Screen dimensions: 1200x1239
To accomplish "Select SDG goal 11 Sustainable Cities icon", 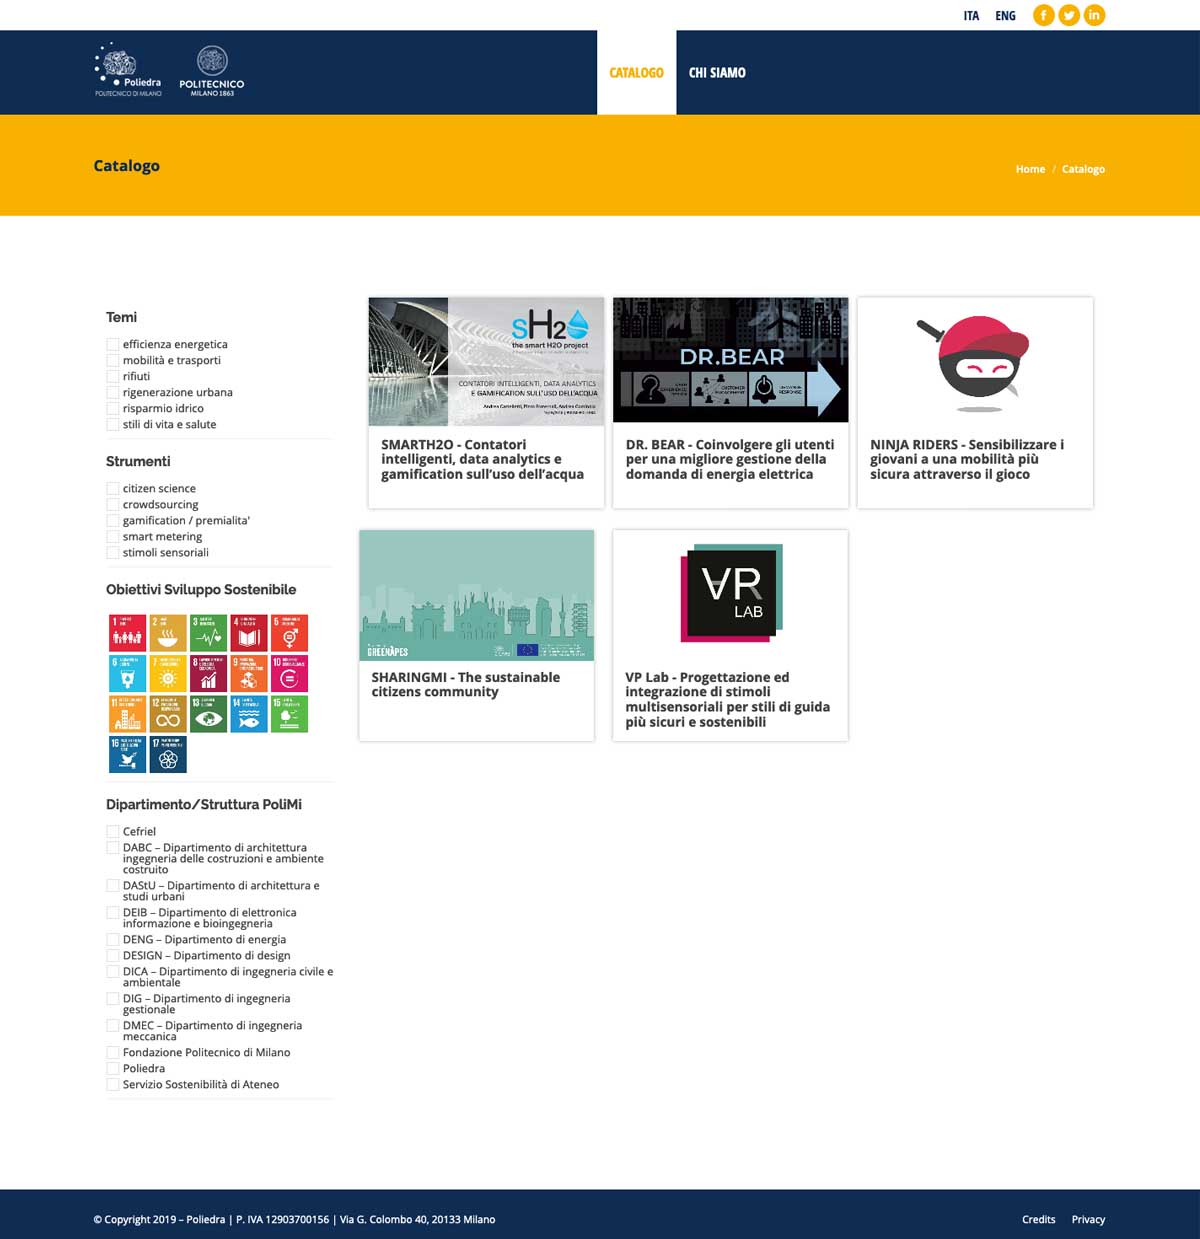I will point(127,714).
